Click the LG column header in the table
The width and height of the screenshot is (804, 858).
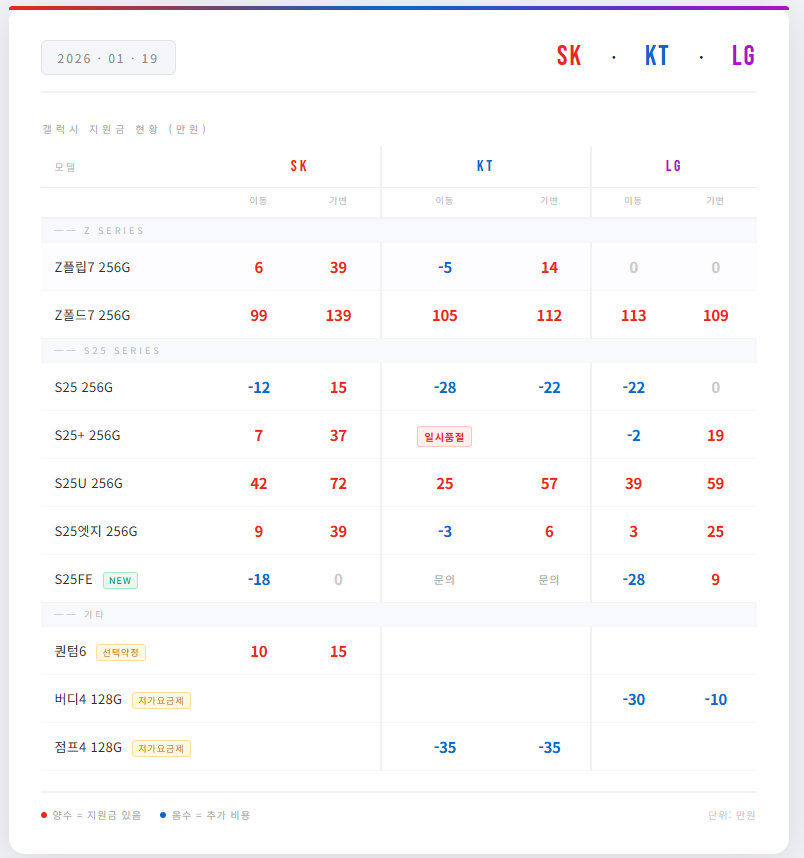pyautogui.click(x=674, y=166)
